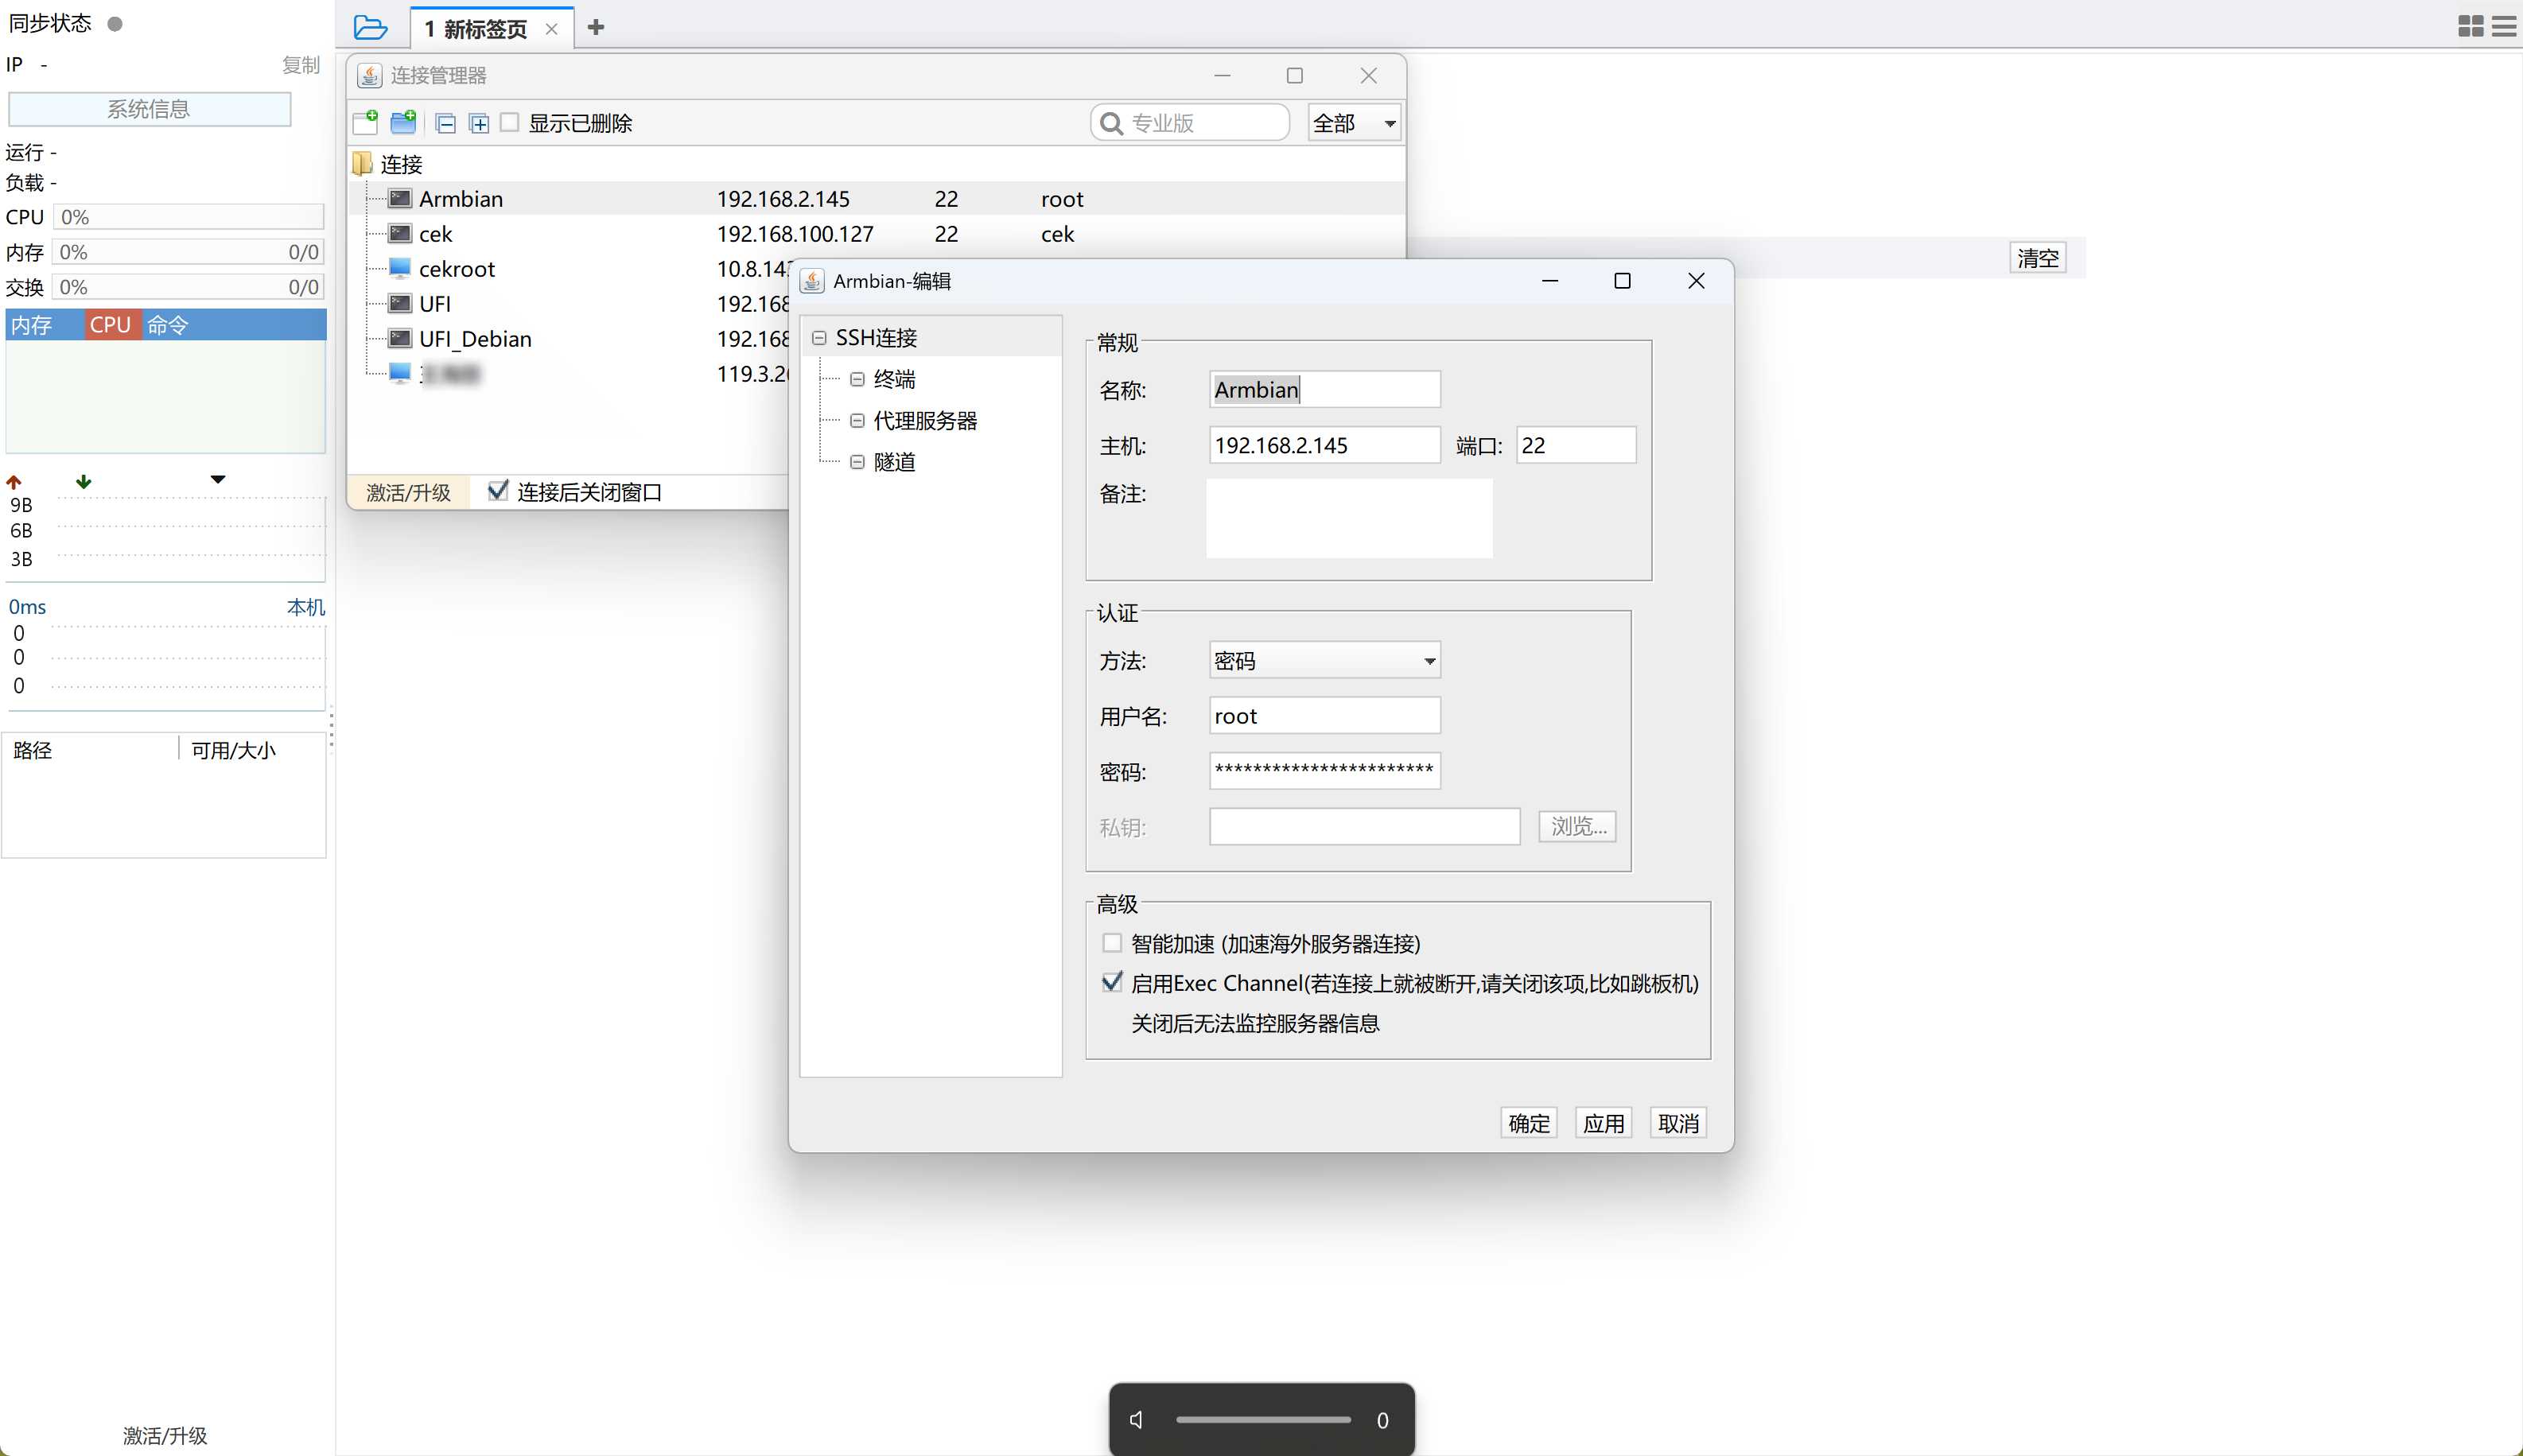
Task: Click the volume speaker icon
Action: (x=1137, y=1419)
